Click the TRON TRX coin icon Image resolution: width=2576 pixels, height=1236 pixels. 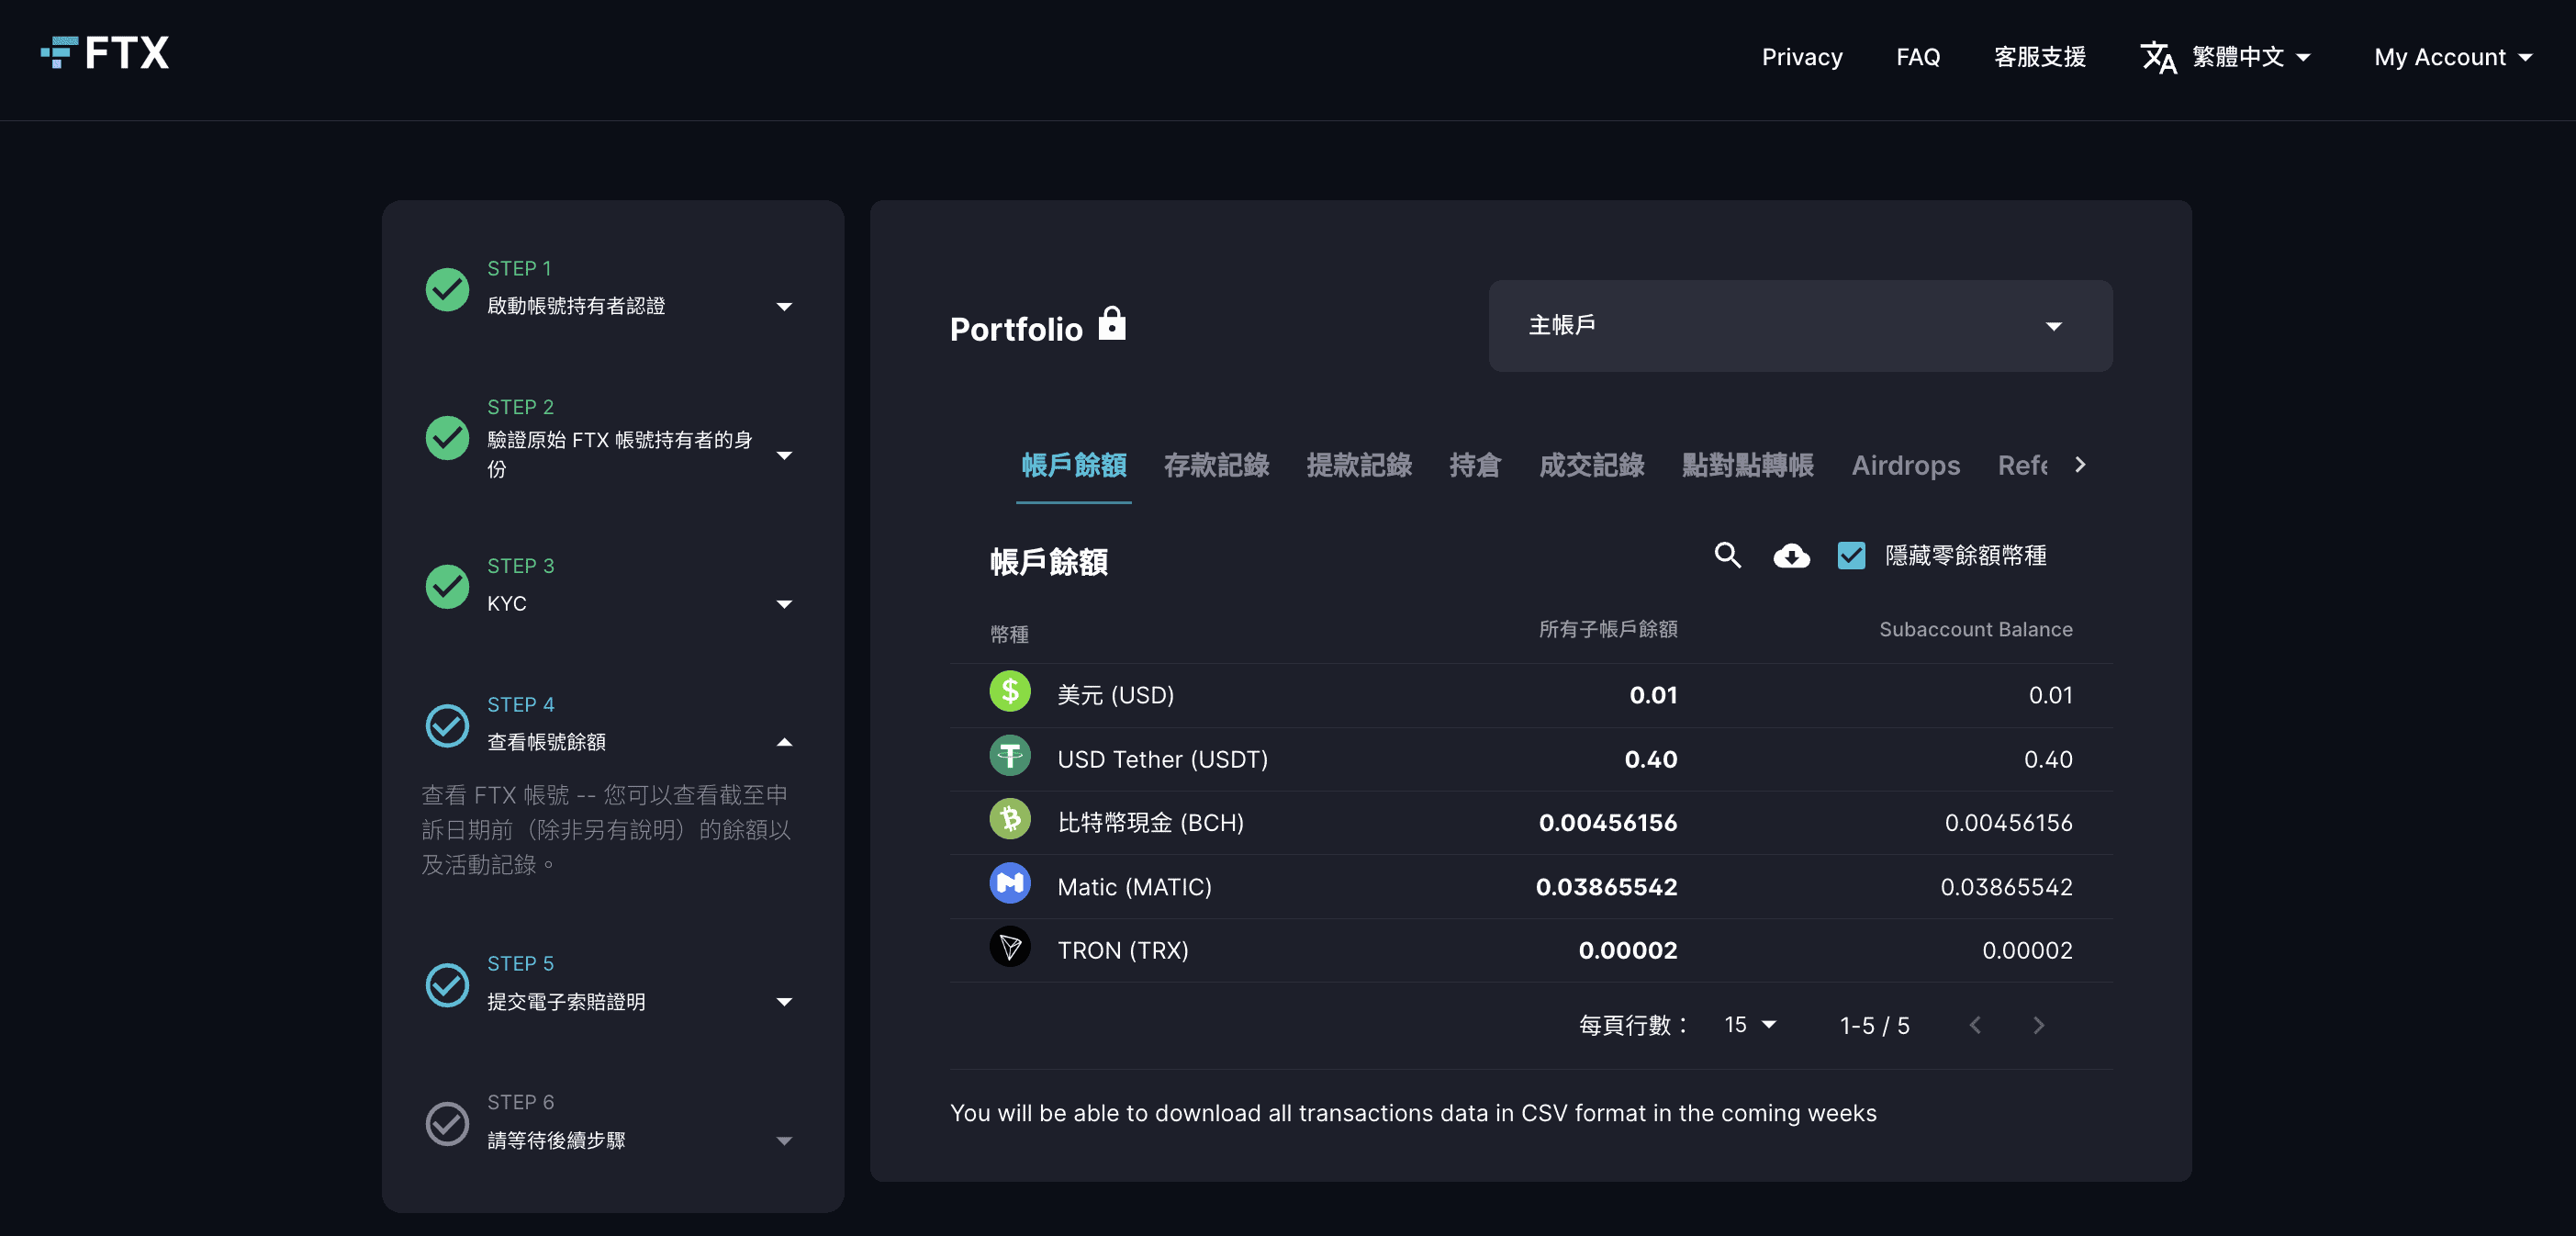pyautogui.click(x=1010, y=948)
